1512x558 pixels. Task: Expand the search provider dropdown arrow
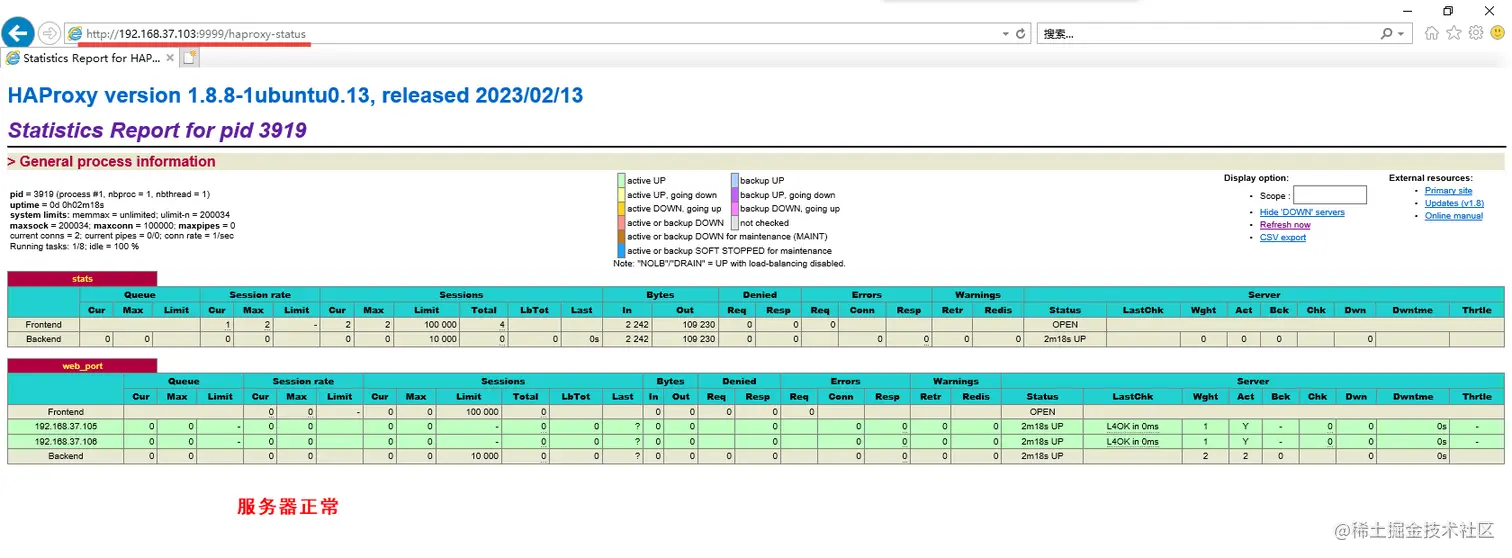(1401, 34)
